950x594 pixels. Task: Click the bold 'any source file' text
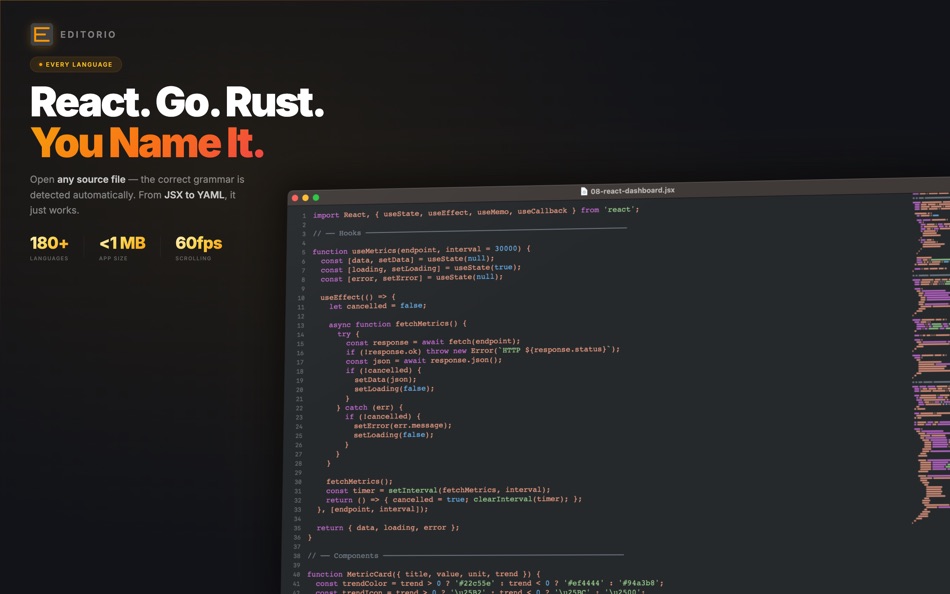91,179
